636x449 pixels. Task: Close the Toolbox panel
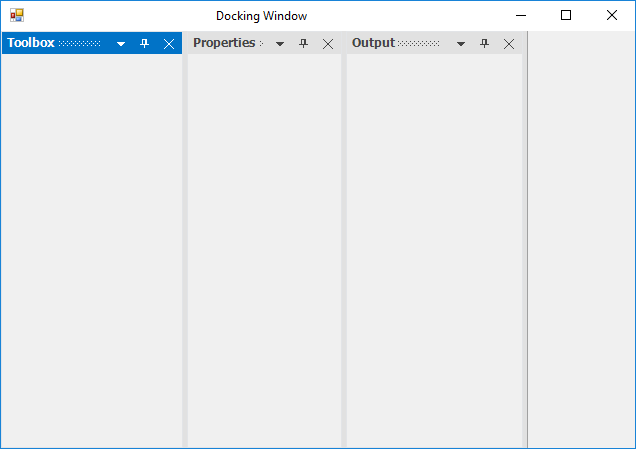click(169, 43)
